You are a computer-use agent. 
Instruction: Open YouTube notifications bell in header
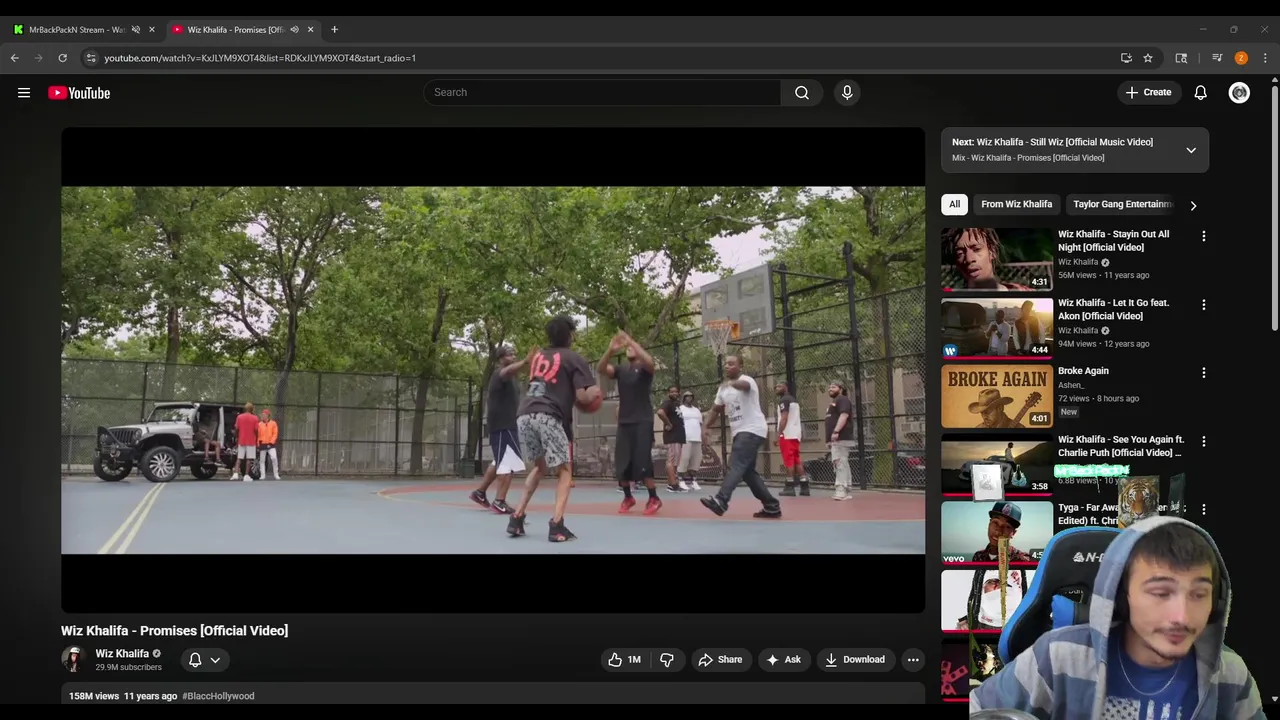1200,92
